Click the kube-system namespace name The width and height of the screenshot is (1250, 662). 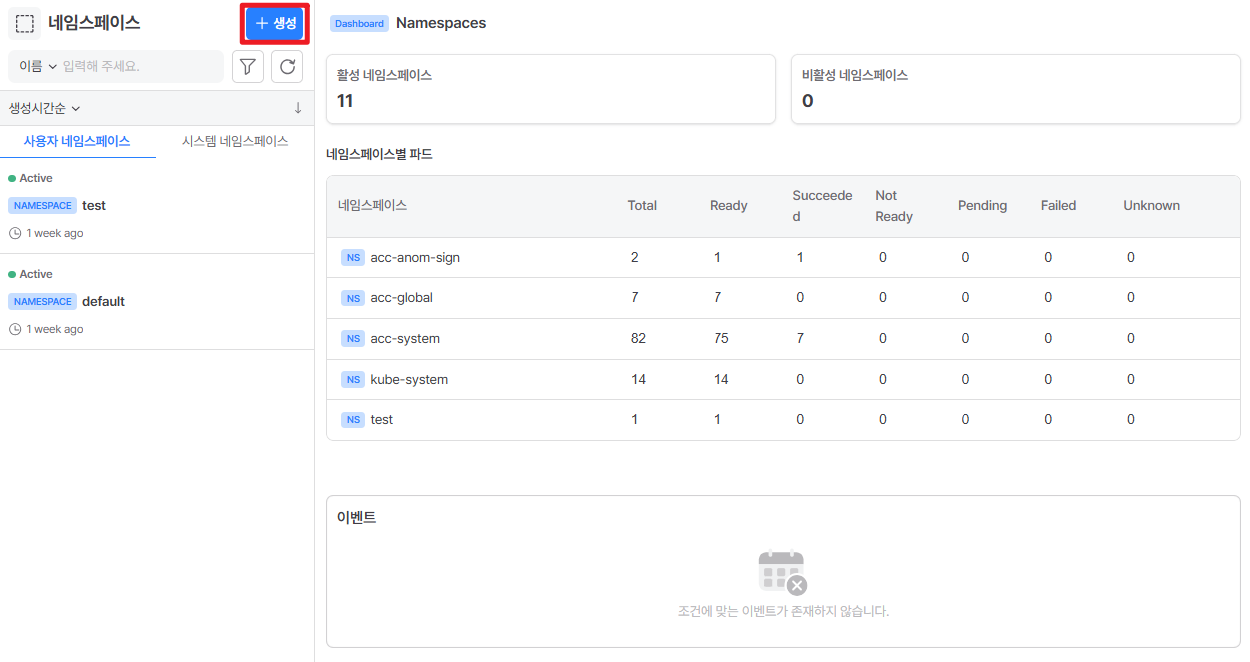pos(409,380)
